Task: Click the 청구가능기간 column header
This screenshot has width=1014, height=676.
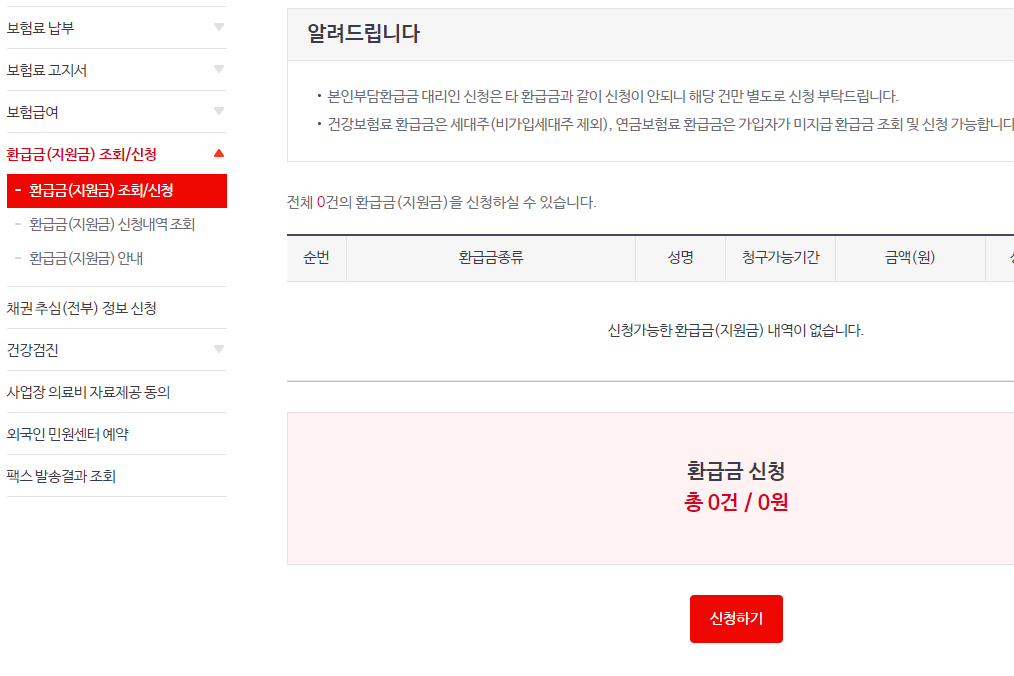Action: coord(781,258)
